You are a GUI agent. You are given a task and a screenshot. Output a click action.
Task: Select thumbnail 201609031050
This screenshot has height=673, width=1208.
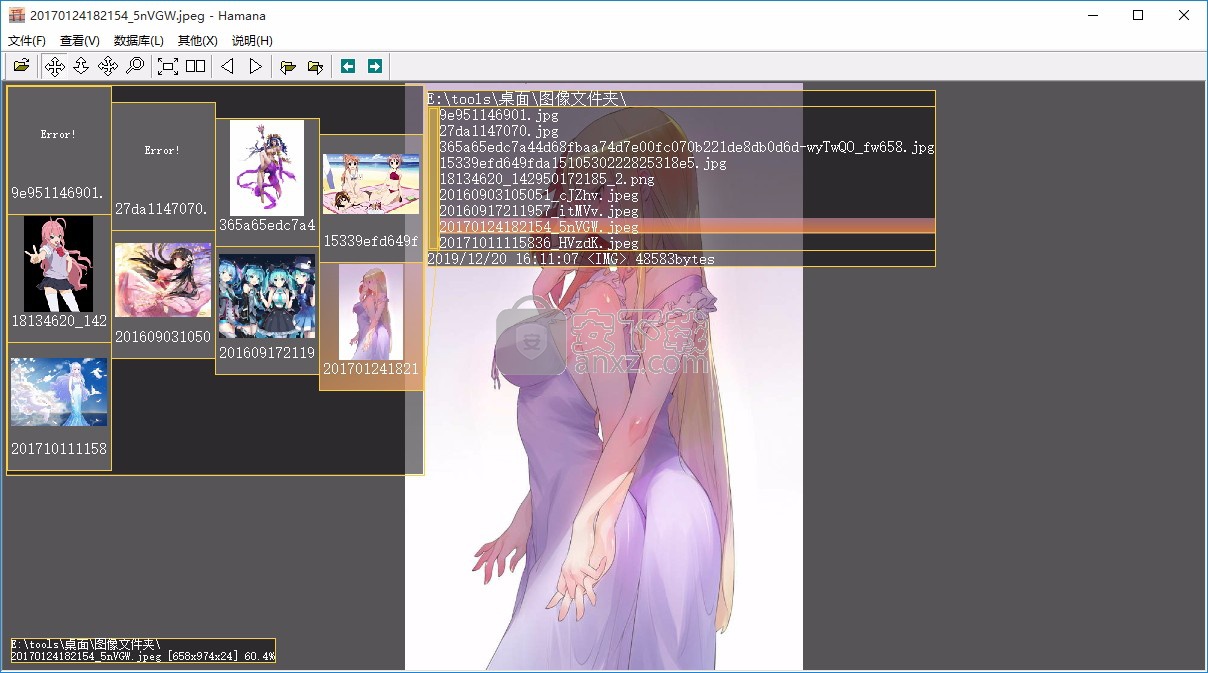[163, 294]
